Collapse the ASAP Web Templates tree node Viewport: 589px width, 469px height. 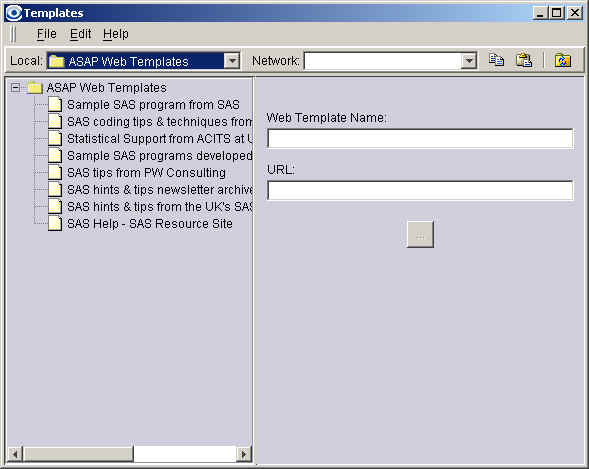tap(15, 88)
